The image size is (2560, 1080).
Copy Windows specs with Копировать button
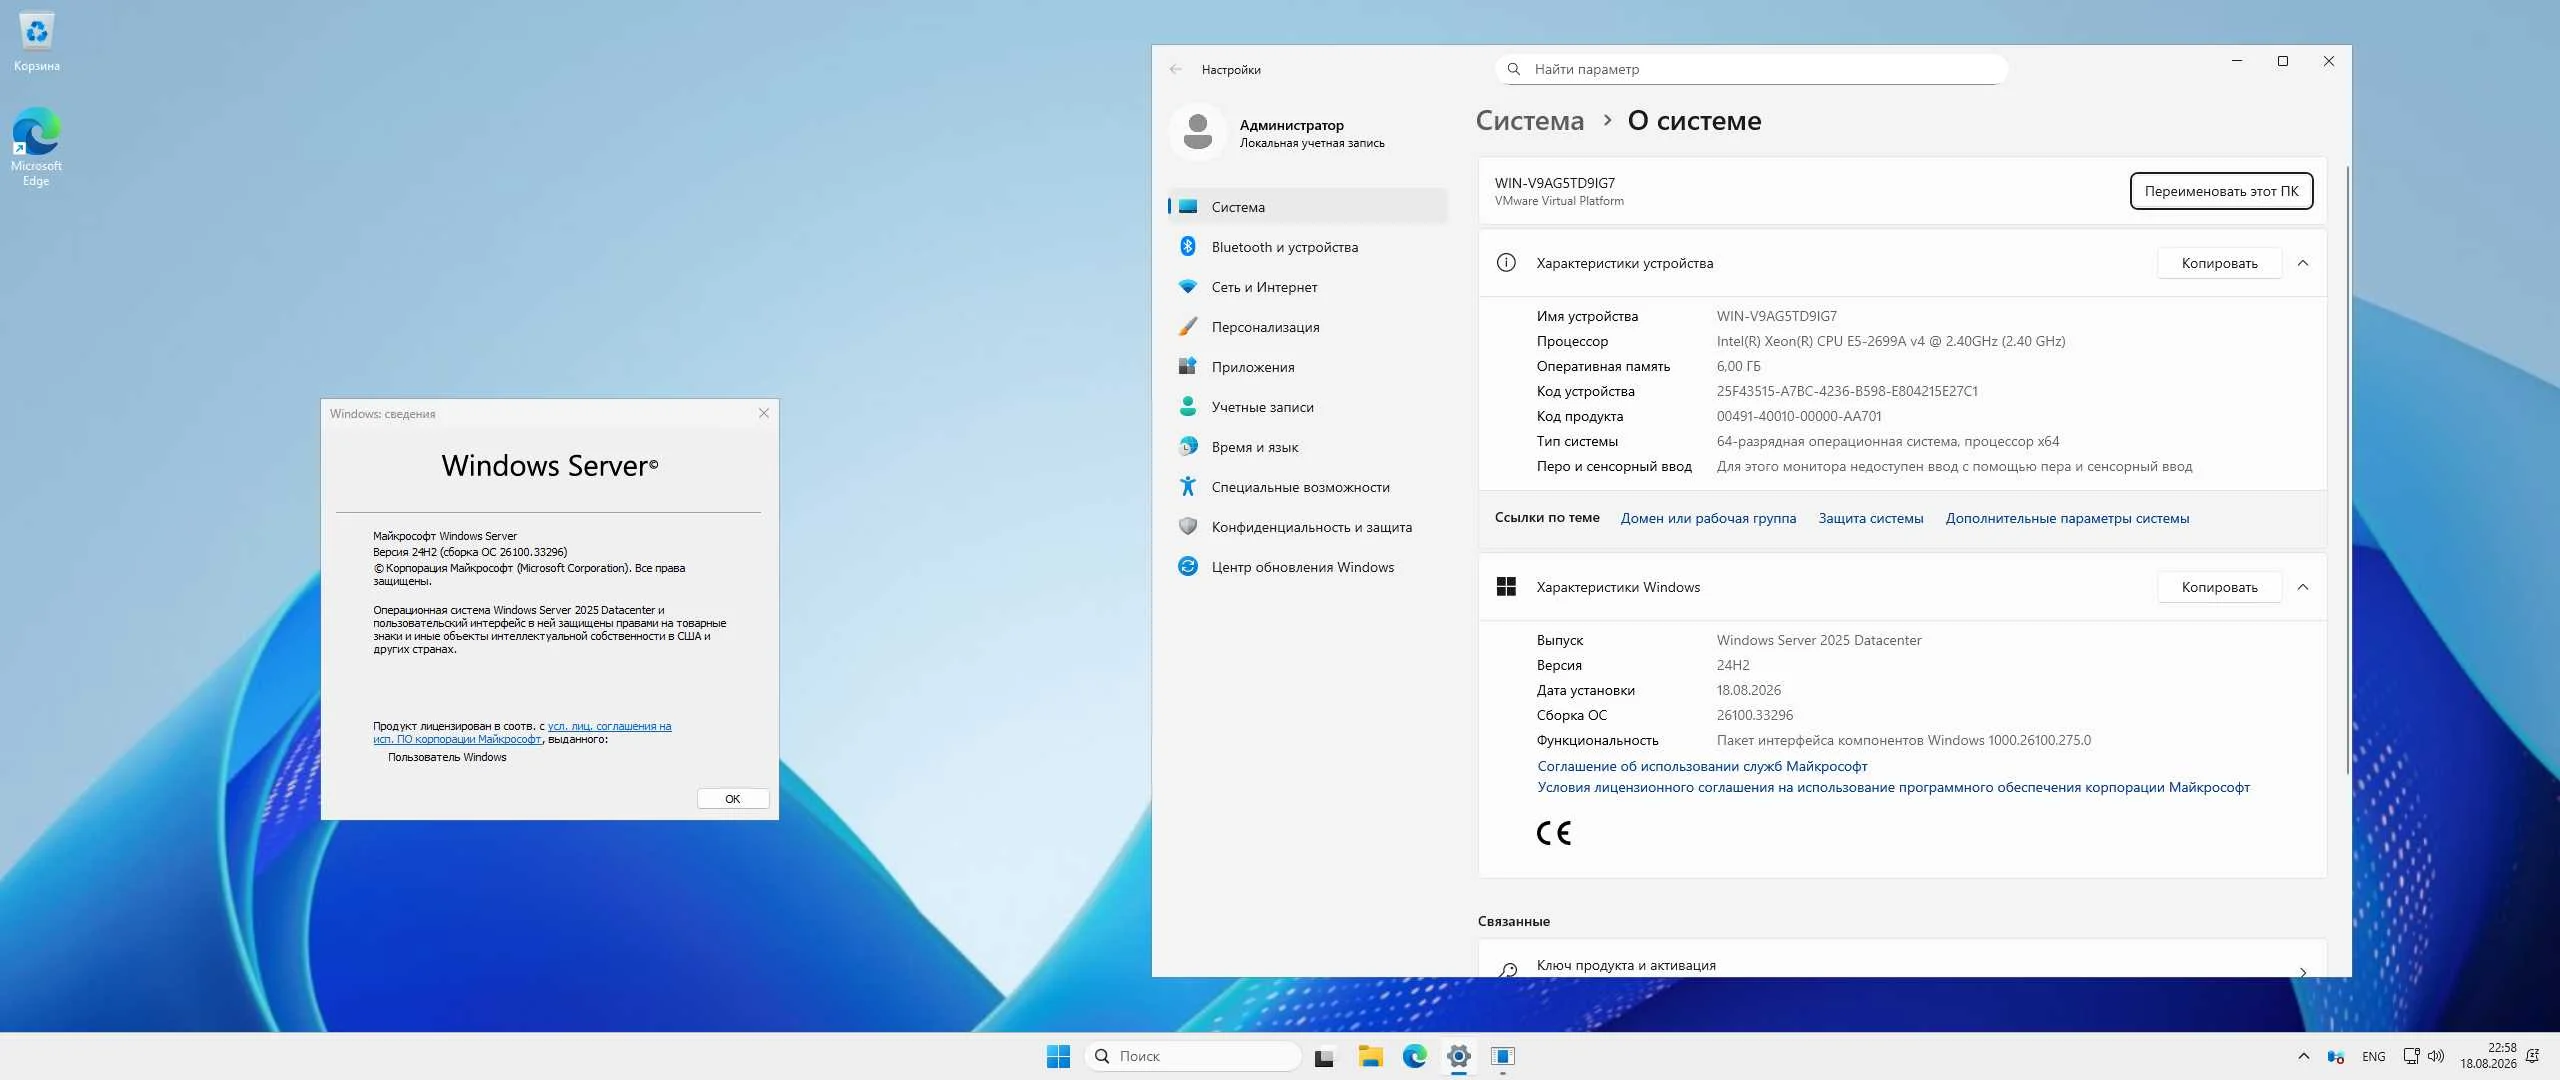tap(2219, 587)
